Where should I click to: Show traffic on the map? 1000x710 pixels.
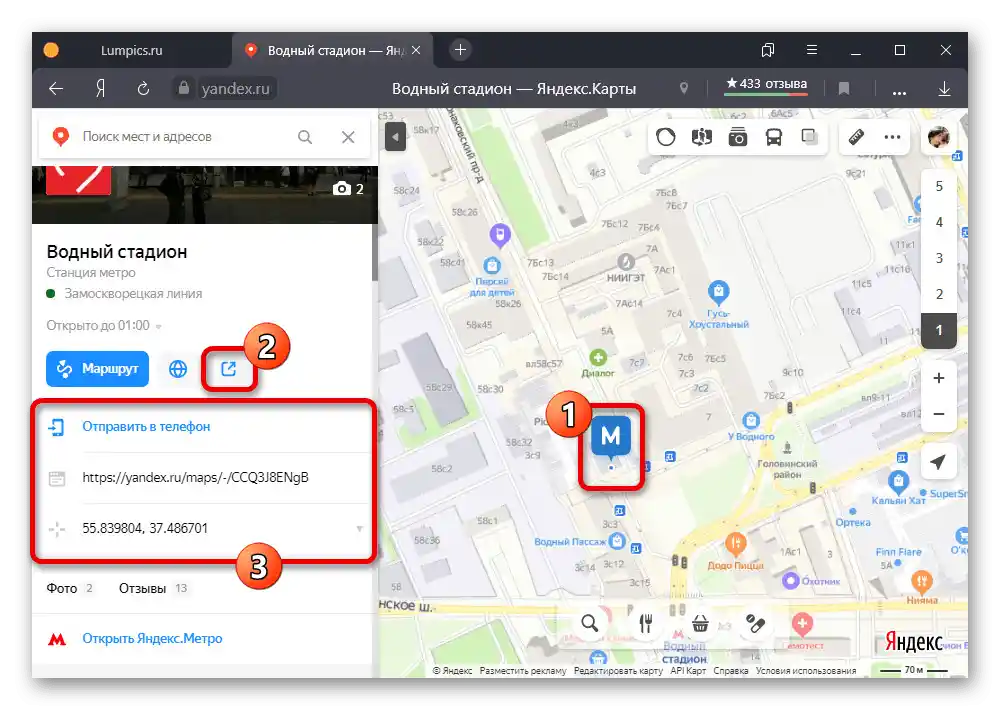(x=667, y=137)
